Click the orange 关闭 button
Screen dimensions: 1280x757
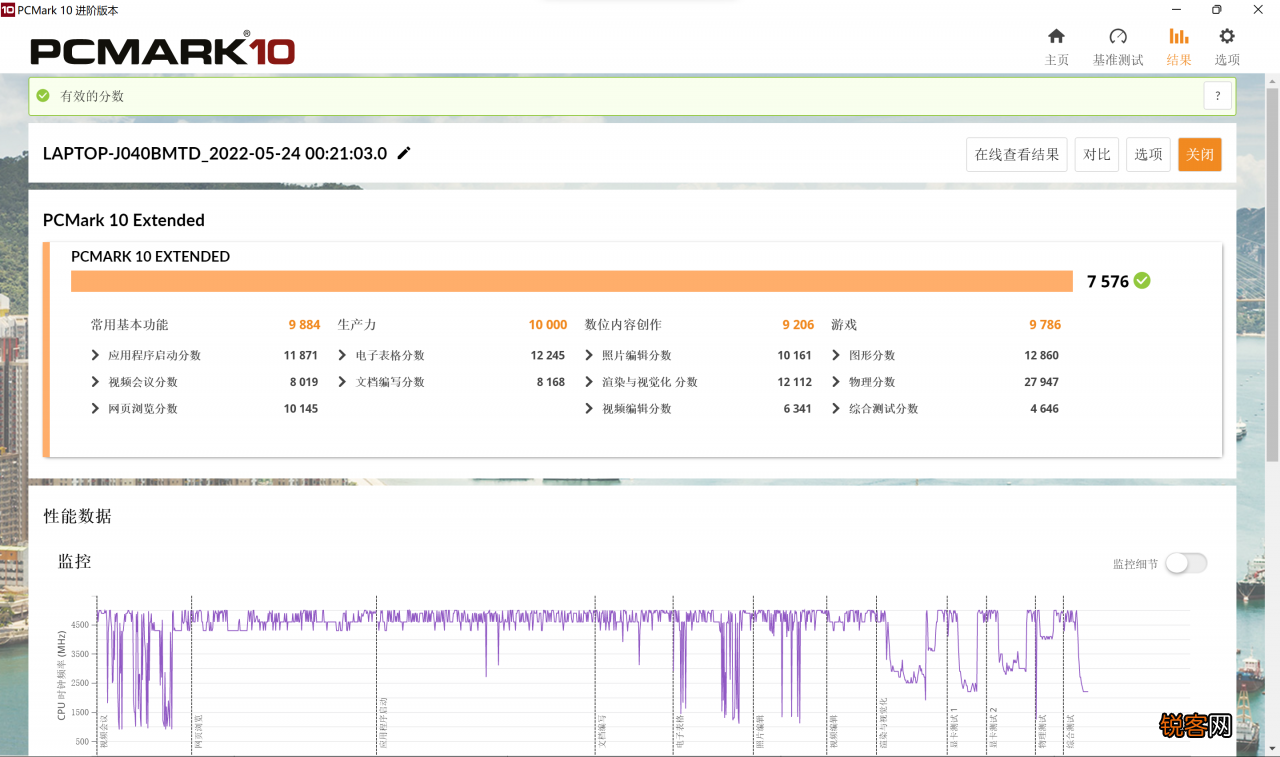1200,154
